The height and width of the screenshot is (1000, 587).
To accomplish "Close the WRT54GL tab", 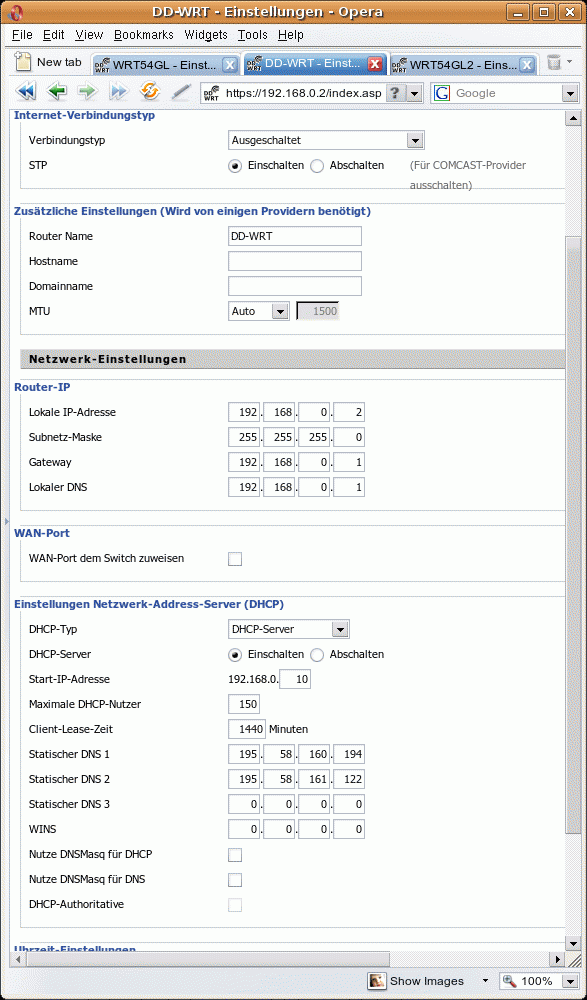I will (x=230, y=64).
